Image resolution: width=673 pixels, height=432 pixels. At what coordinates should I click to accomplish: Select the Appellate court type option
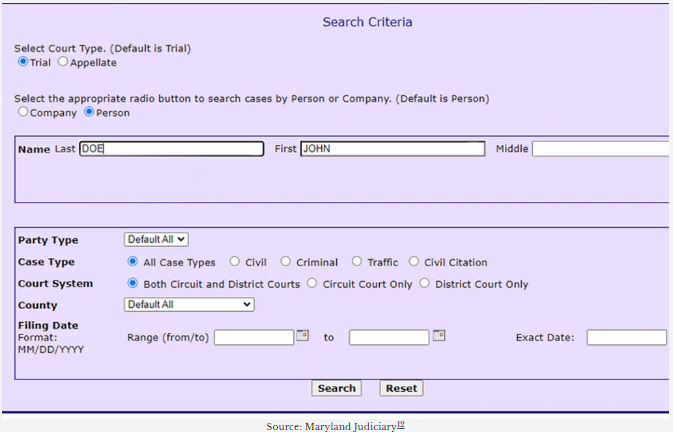tap(63, 62)
